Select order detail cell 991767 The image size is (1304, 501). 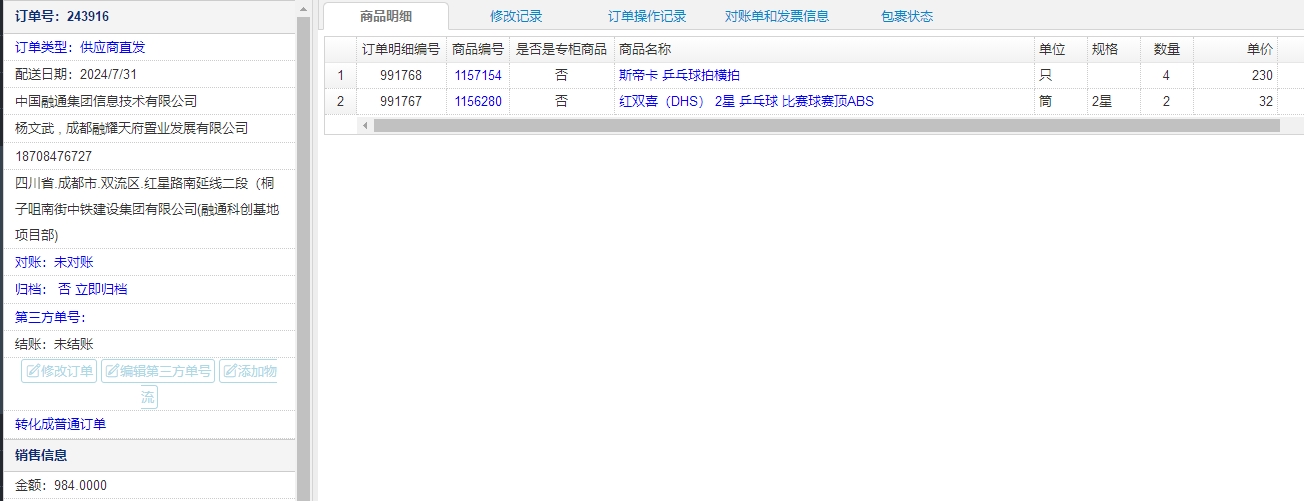pyautogui.click(x=400, y=101)
